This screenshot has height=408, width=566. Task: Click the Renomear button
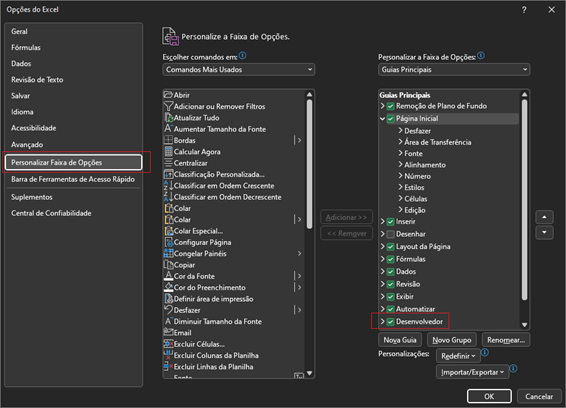point(506,340)
